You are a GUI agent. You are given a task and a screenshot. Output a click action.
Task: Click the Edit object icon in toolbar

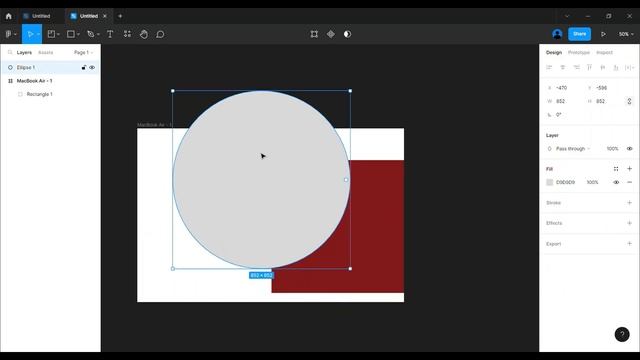click(x=314, y=34)
